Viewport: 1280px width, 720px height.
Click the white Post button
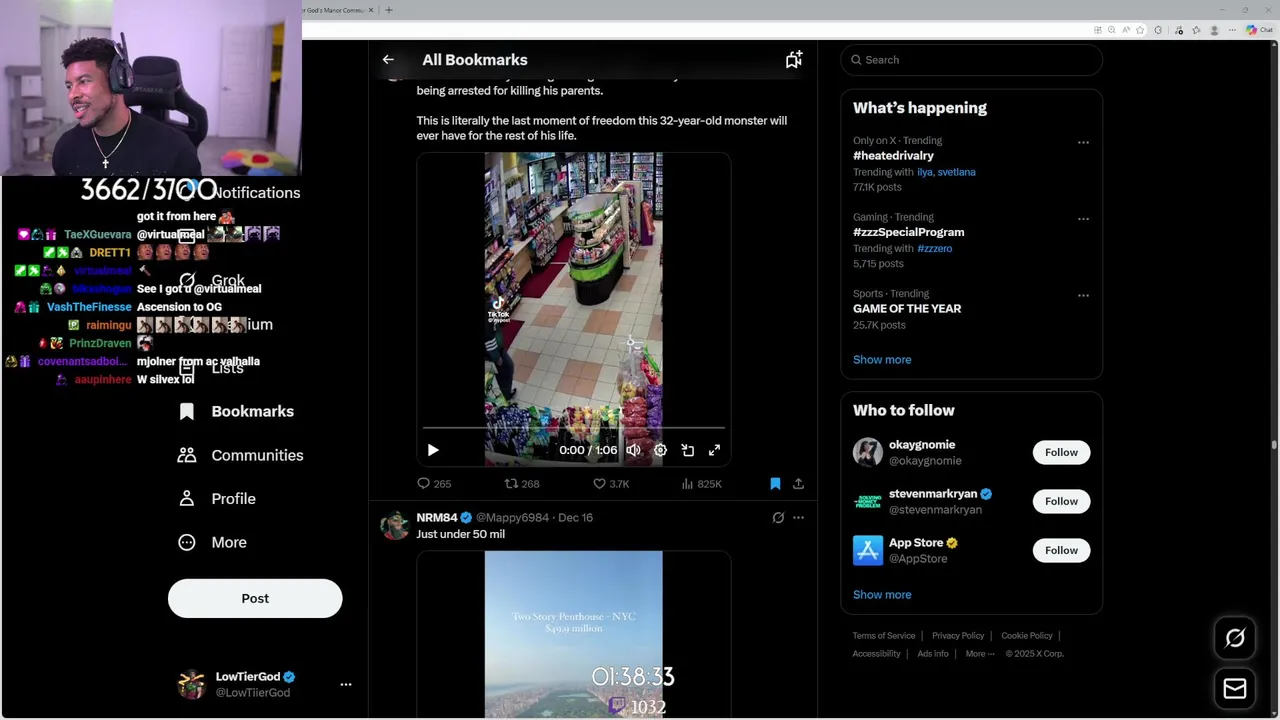(255, 598)
